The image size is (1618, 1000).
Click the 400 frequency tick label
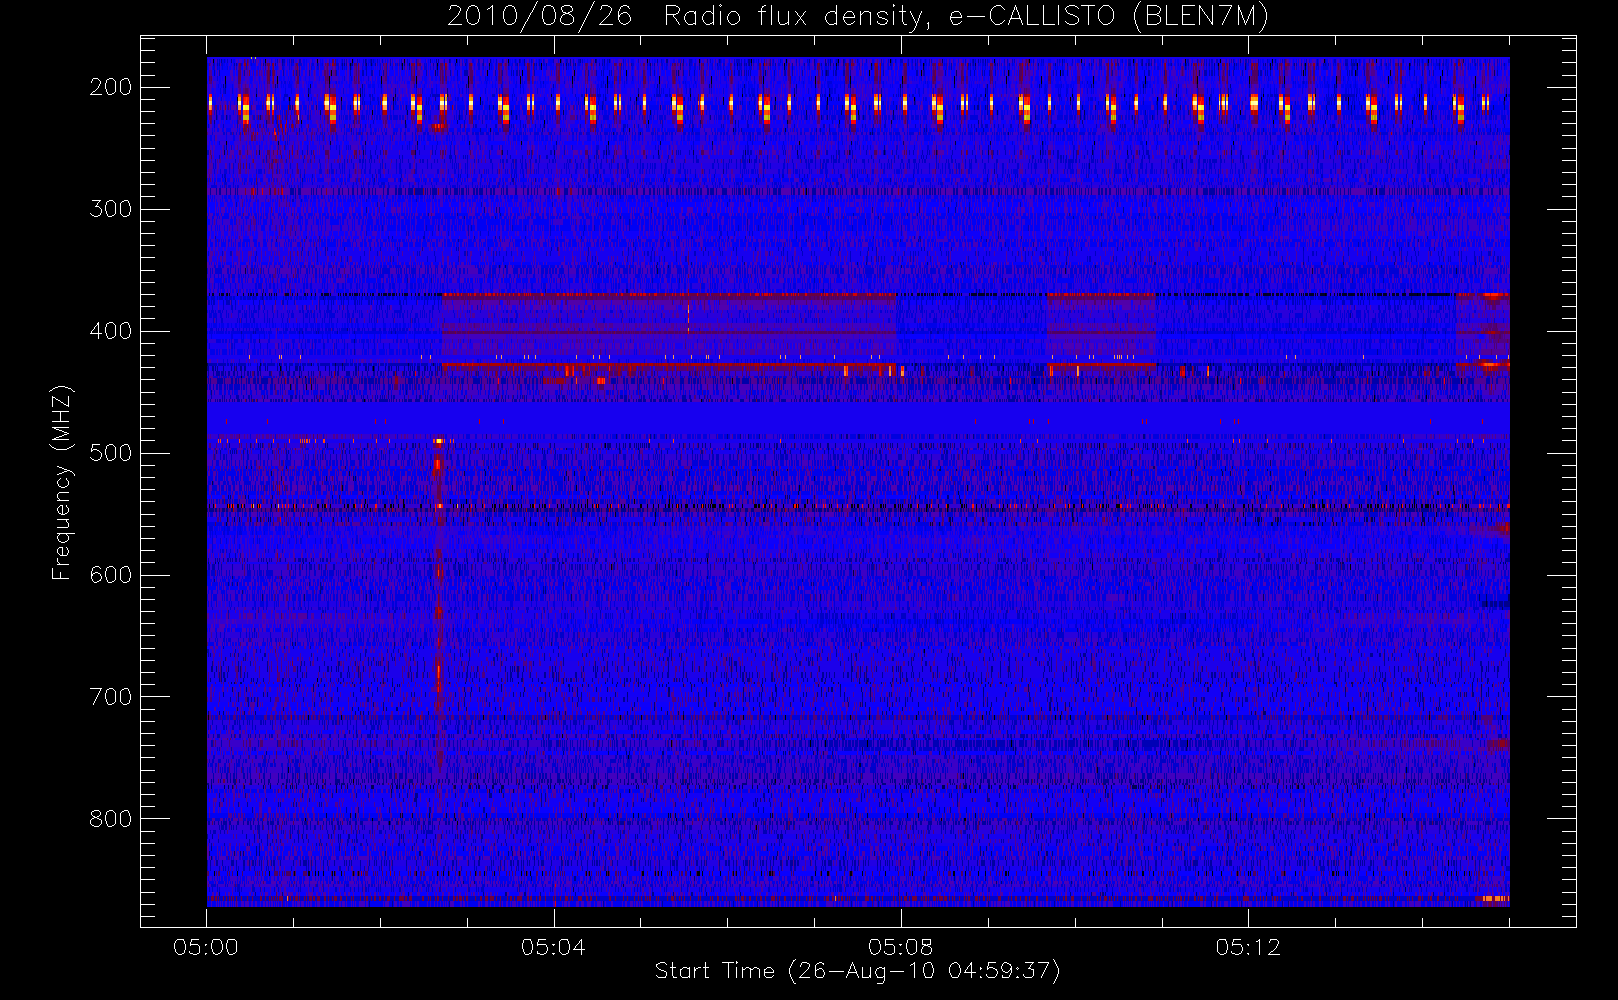tap(111, 331)
